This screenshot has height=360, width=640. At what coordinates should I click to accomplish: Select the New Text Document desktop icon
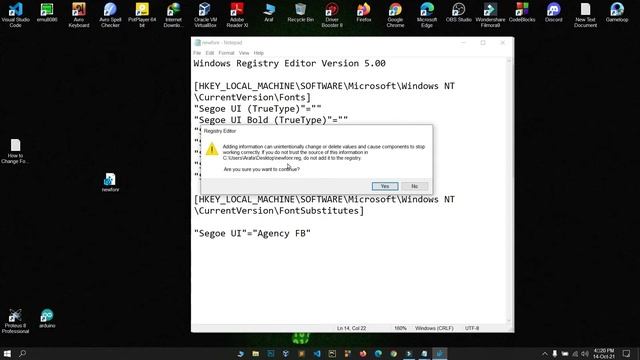click(x=585, y=14)
